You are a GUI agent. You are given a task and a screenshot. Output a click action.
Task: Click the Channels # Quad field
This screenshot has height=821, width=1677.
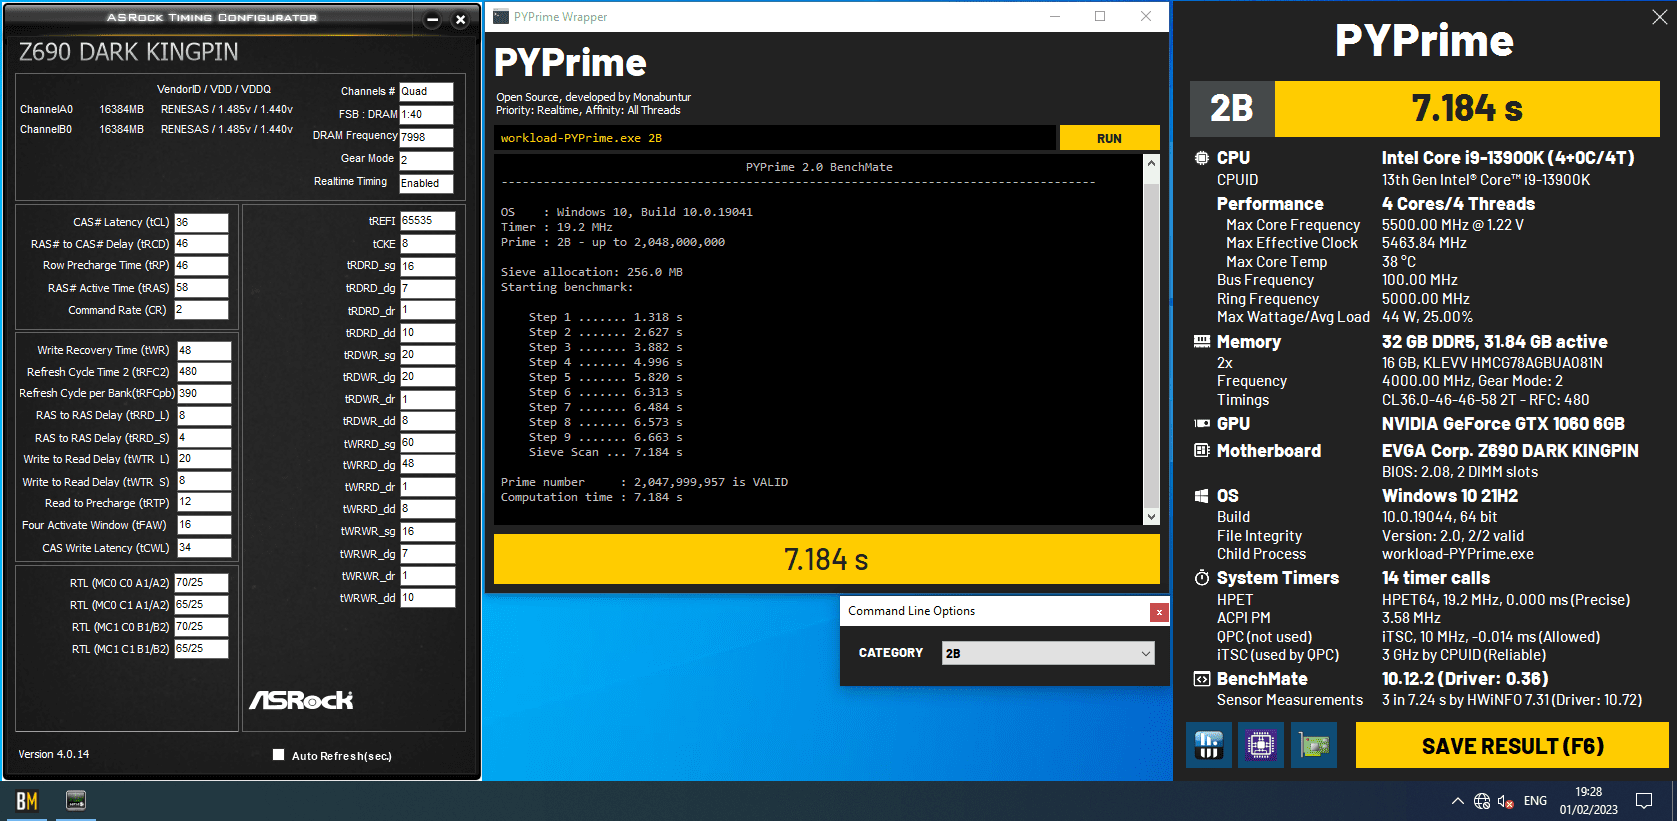click(426, 91)
